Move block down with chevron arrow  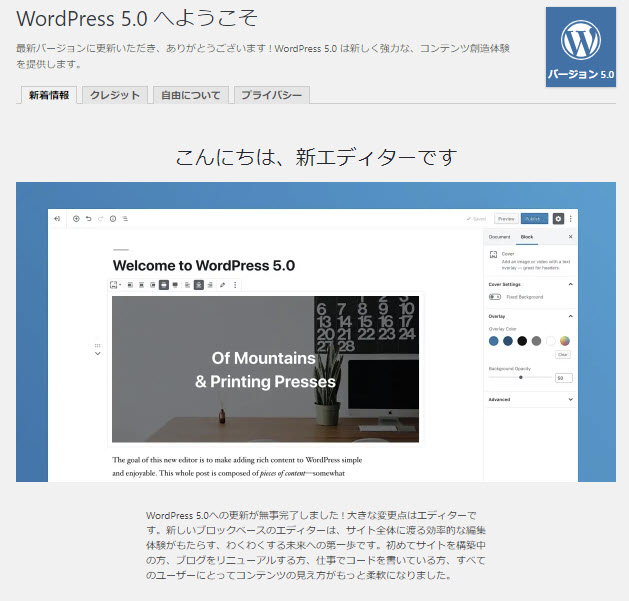(97, 354)
